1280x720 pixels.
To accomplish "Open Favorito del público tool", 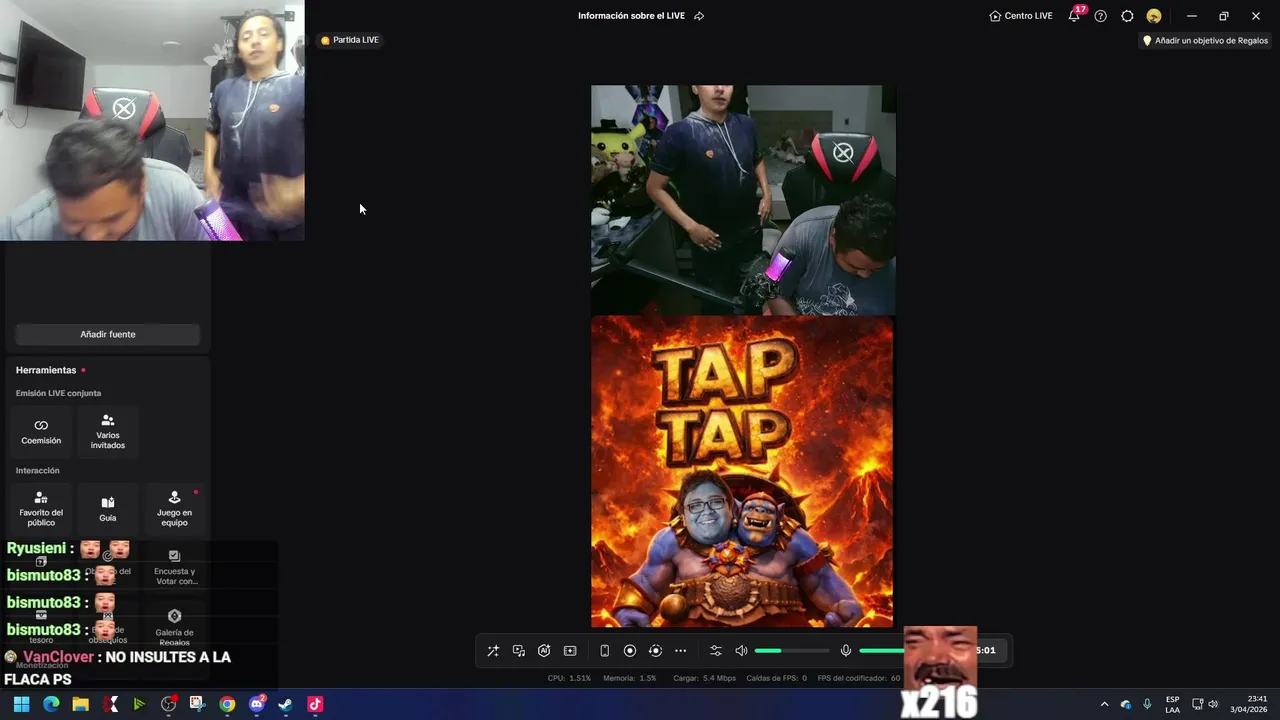I will point(41,508).
